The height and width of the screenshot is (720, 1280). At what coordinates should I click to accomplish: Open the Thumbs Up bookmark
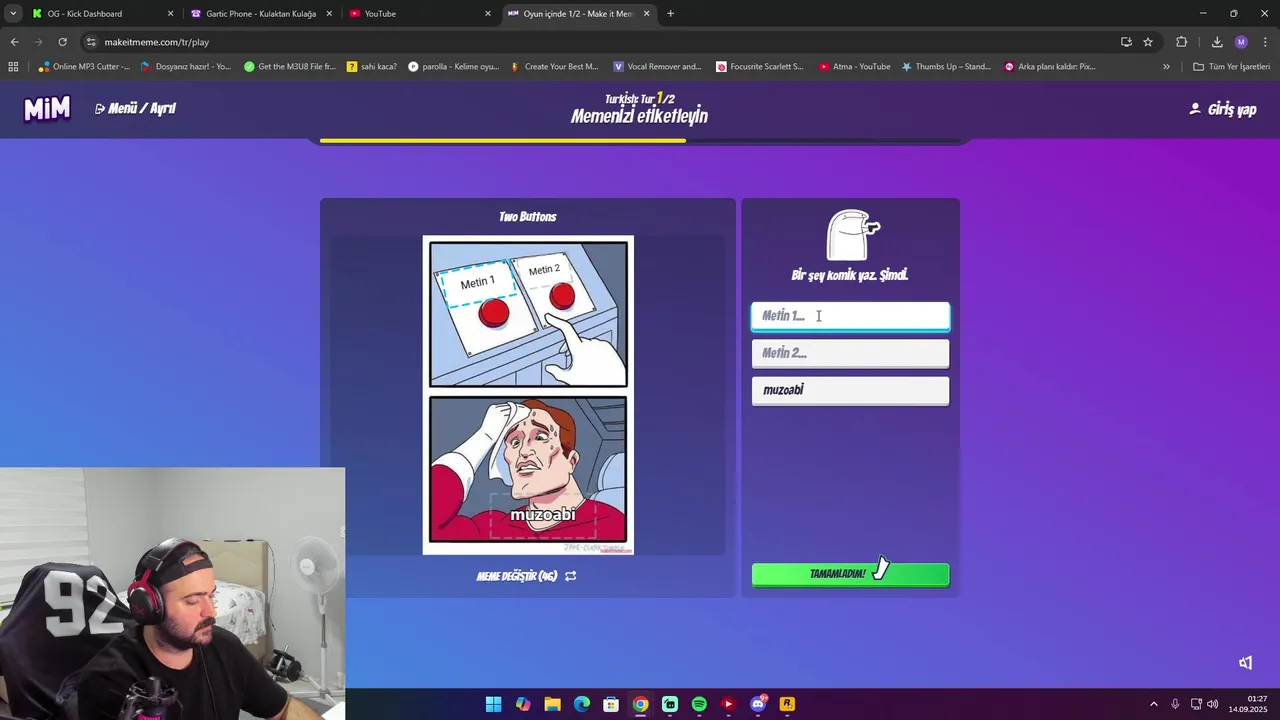click(x=946, y=67)
